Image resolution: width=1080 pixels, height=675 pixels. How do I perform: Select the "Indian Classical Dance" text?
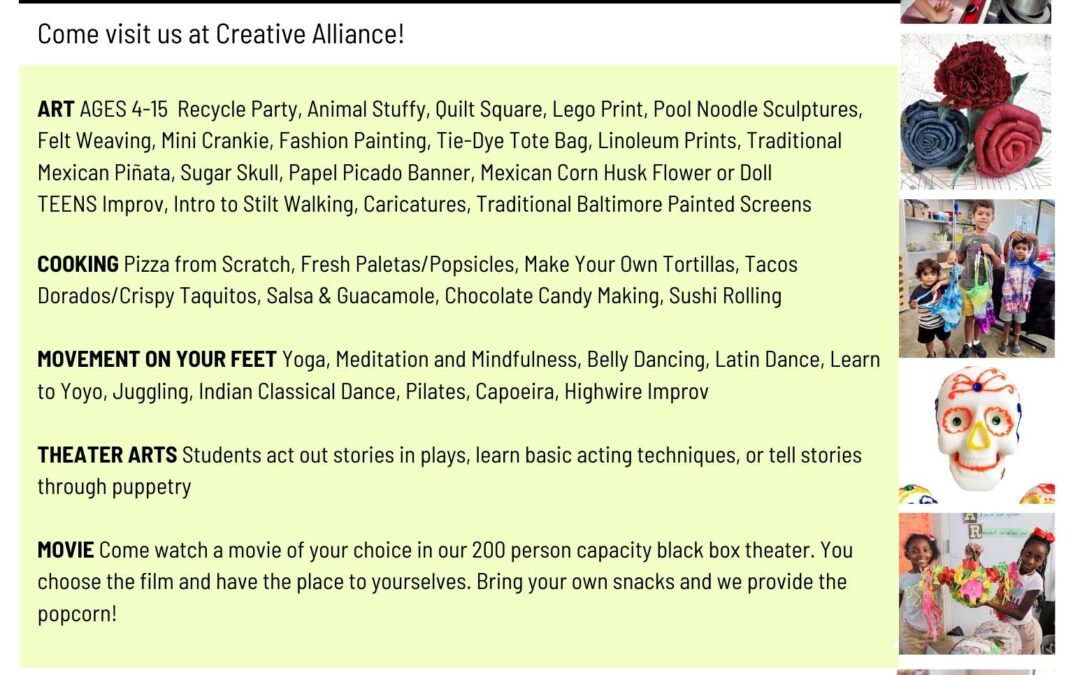point(296,391)
